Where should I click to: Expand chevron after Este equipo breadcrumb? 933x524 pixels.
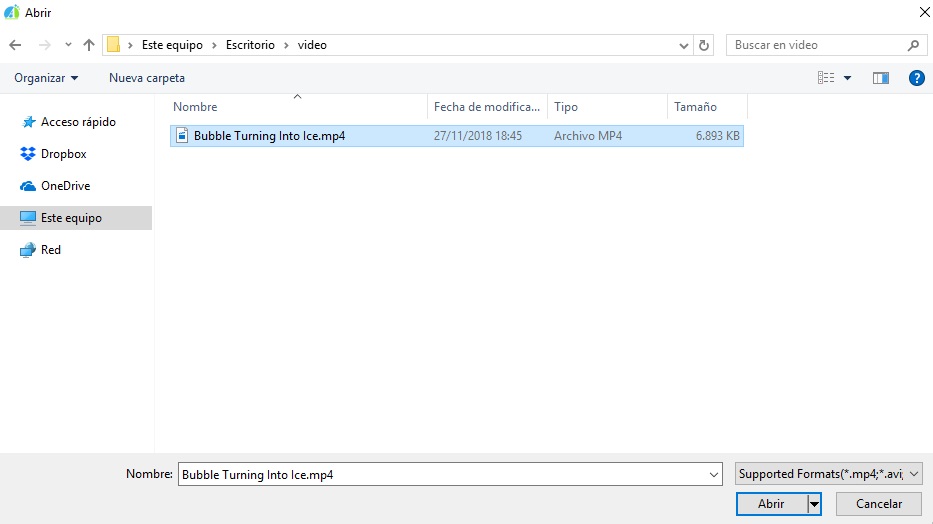pos(214,45)
